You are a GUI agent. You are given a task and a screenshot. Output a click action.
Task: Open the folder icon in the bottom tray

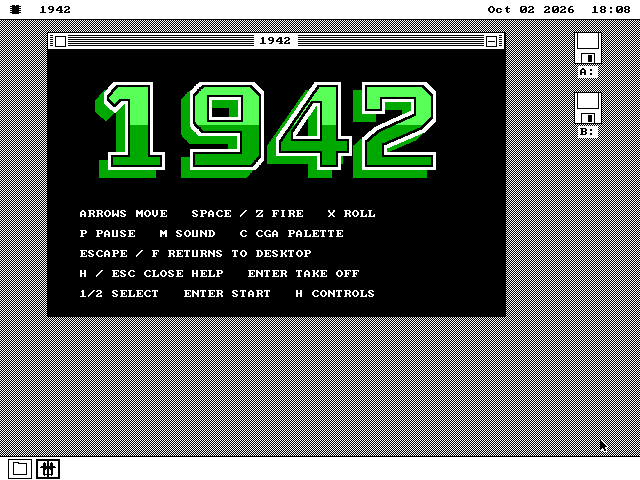(20, 469)
